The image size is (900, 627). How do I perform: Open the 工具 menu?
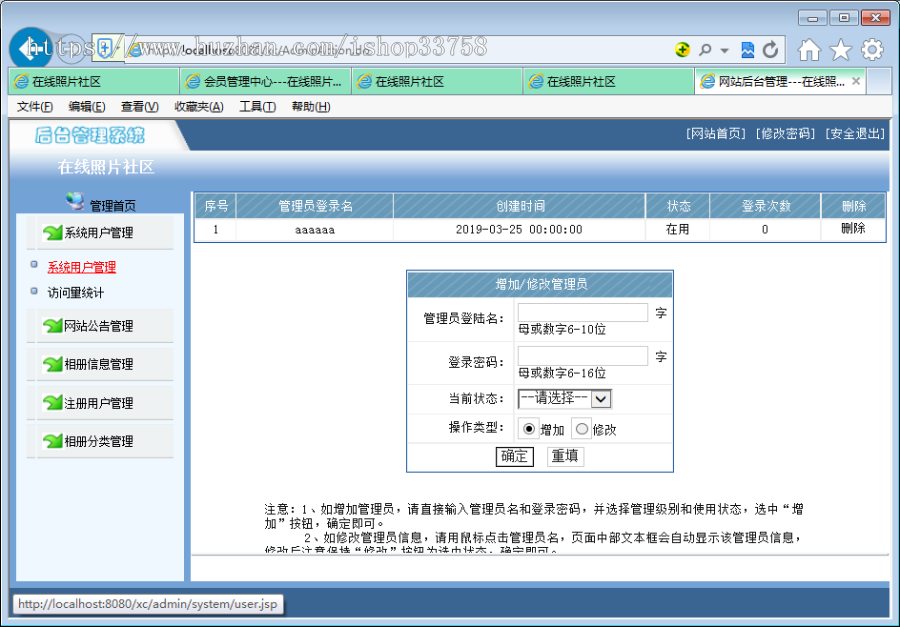[257, 107]
